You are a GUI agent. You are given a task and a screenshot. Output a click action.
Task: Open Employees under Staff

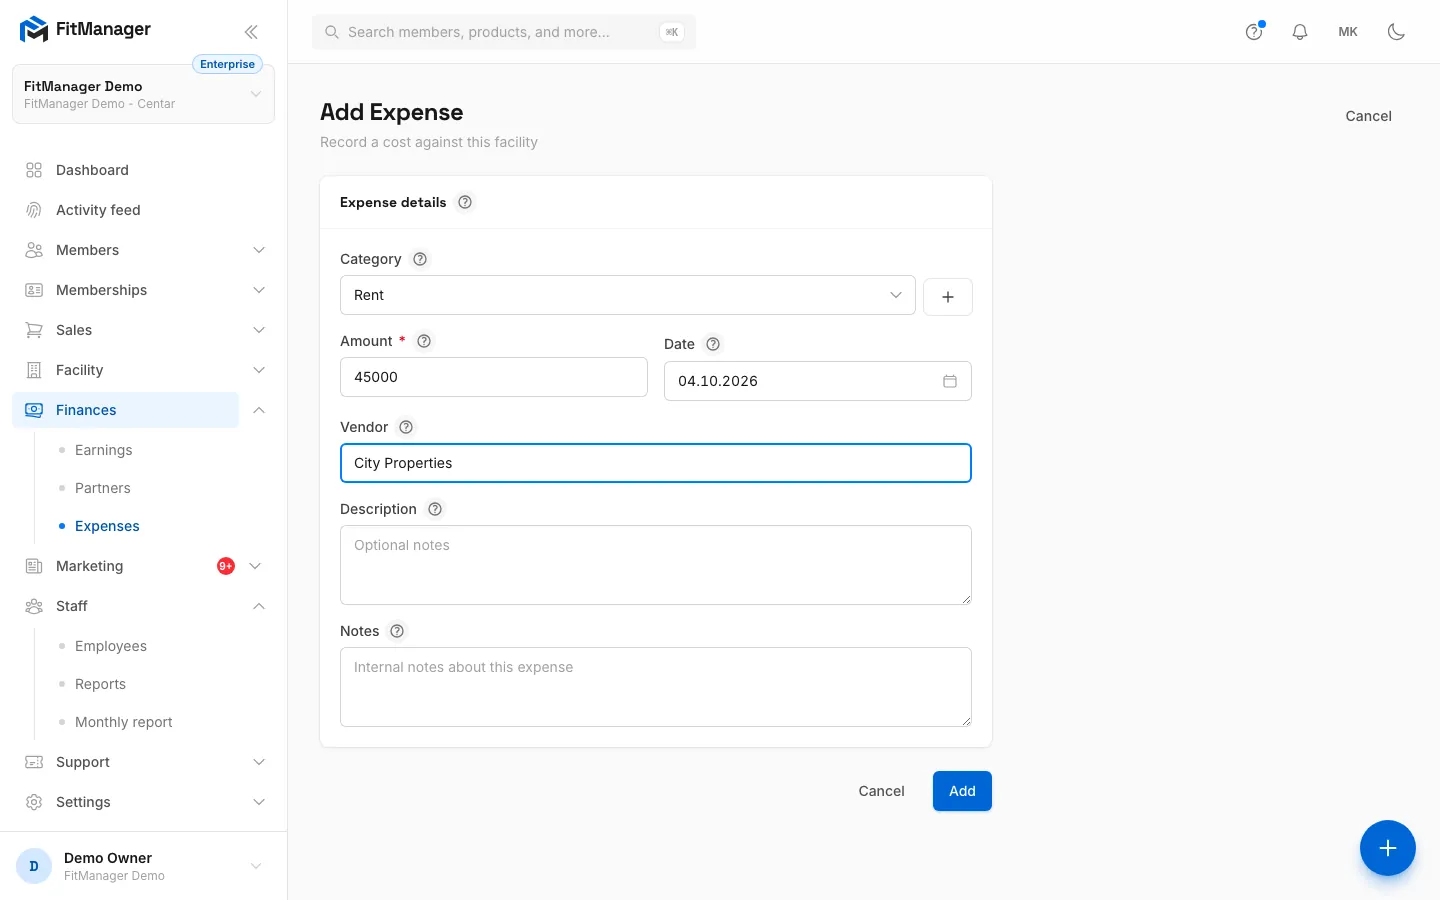click(x=110, y=646)
